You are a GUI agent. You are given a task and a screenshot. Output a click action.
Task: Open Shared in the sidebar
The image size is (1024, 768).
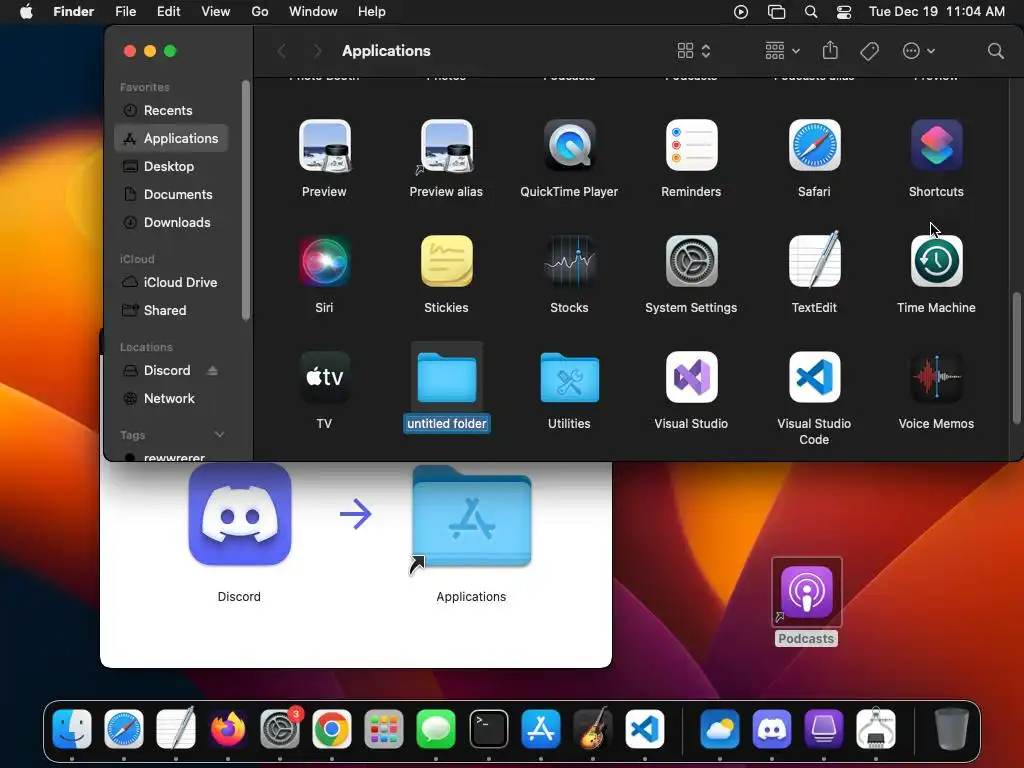click(x=171, y=310)
